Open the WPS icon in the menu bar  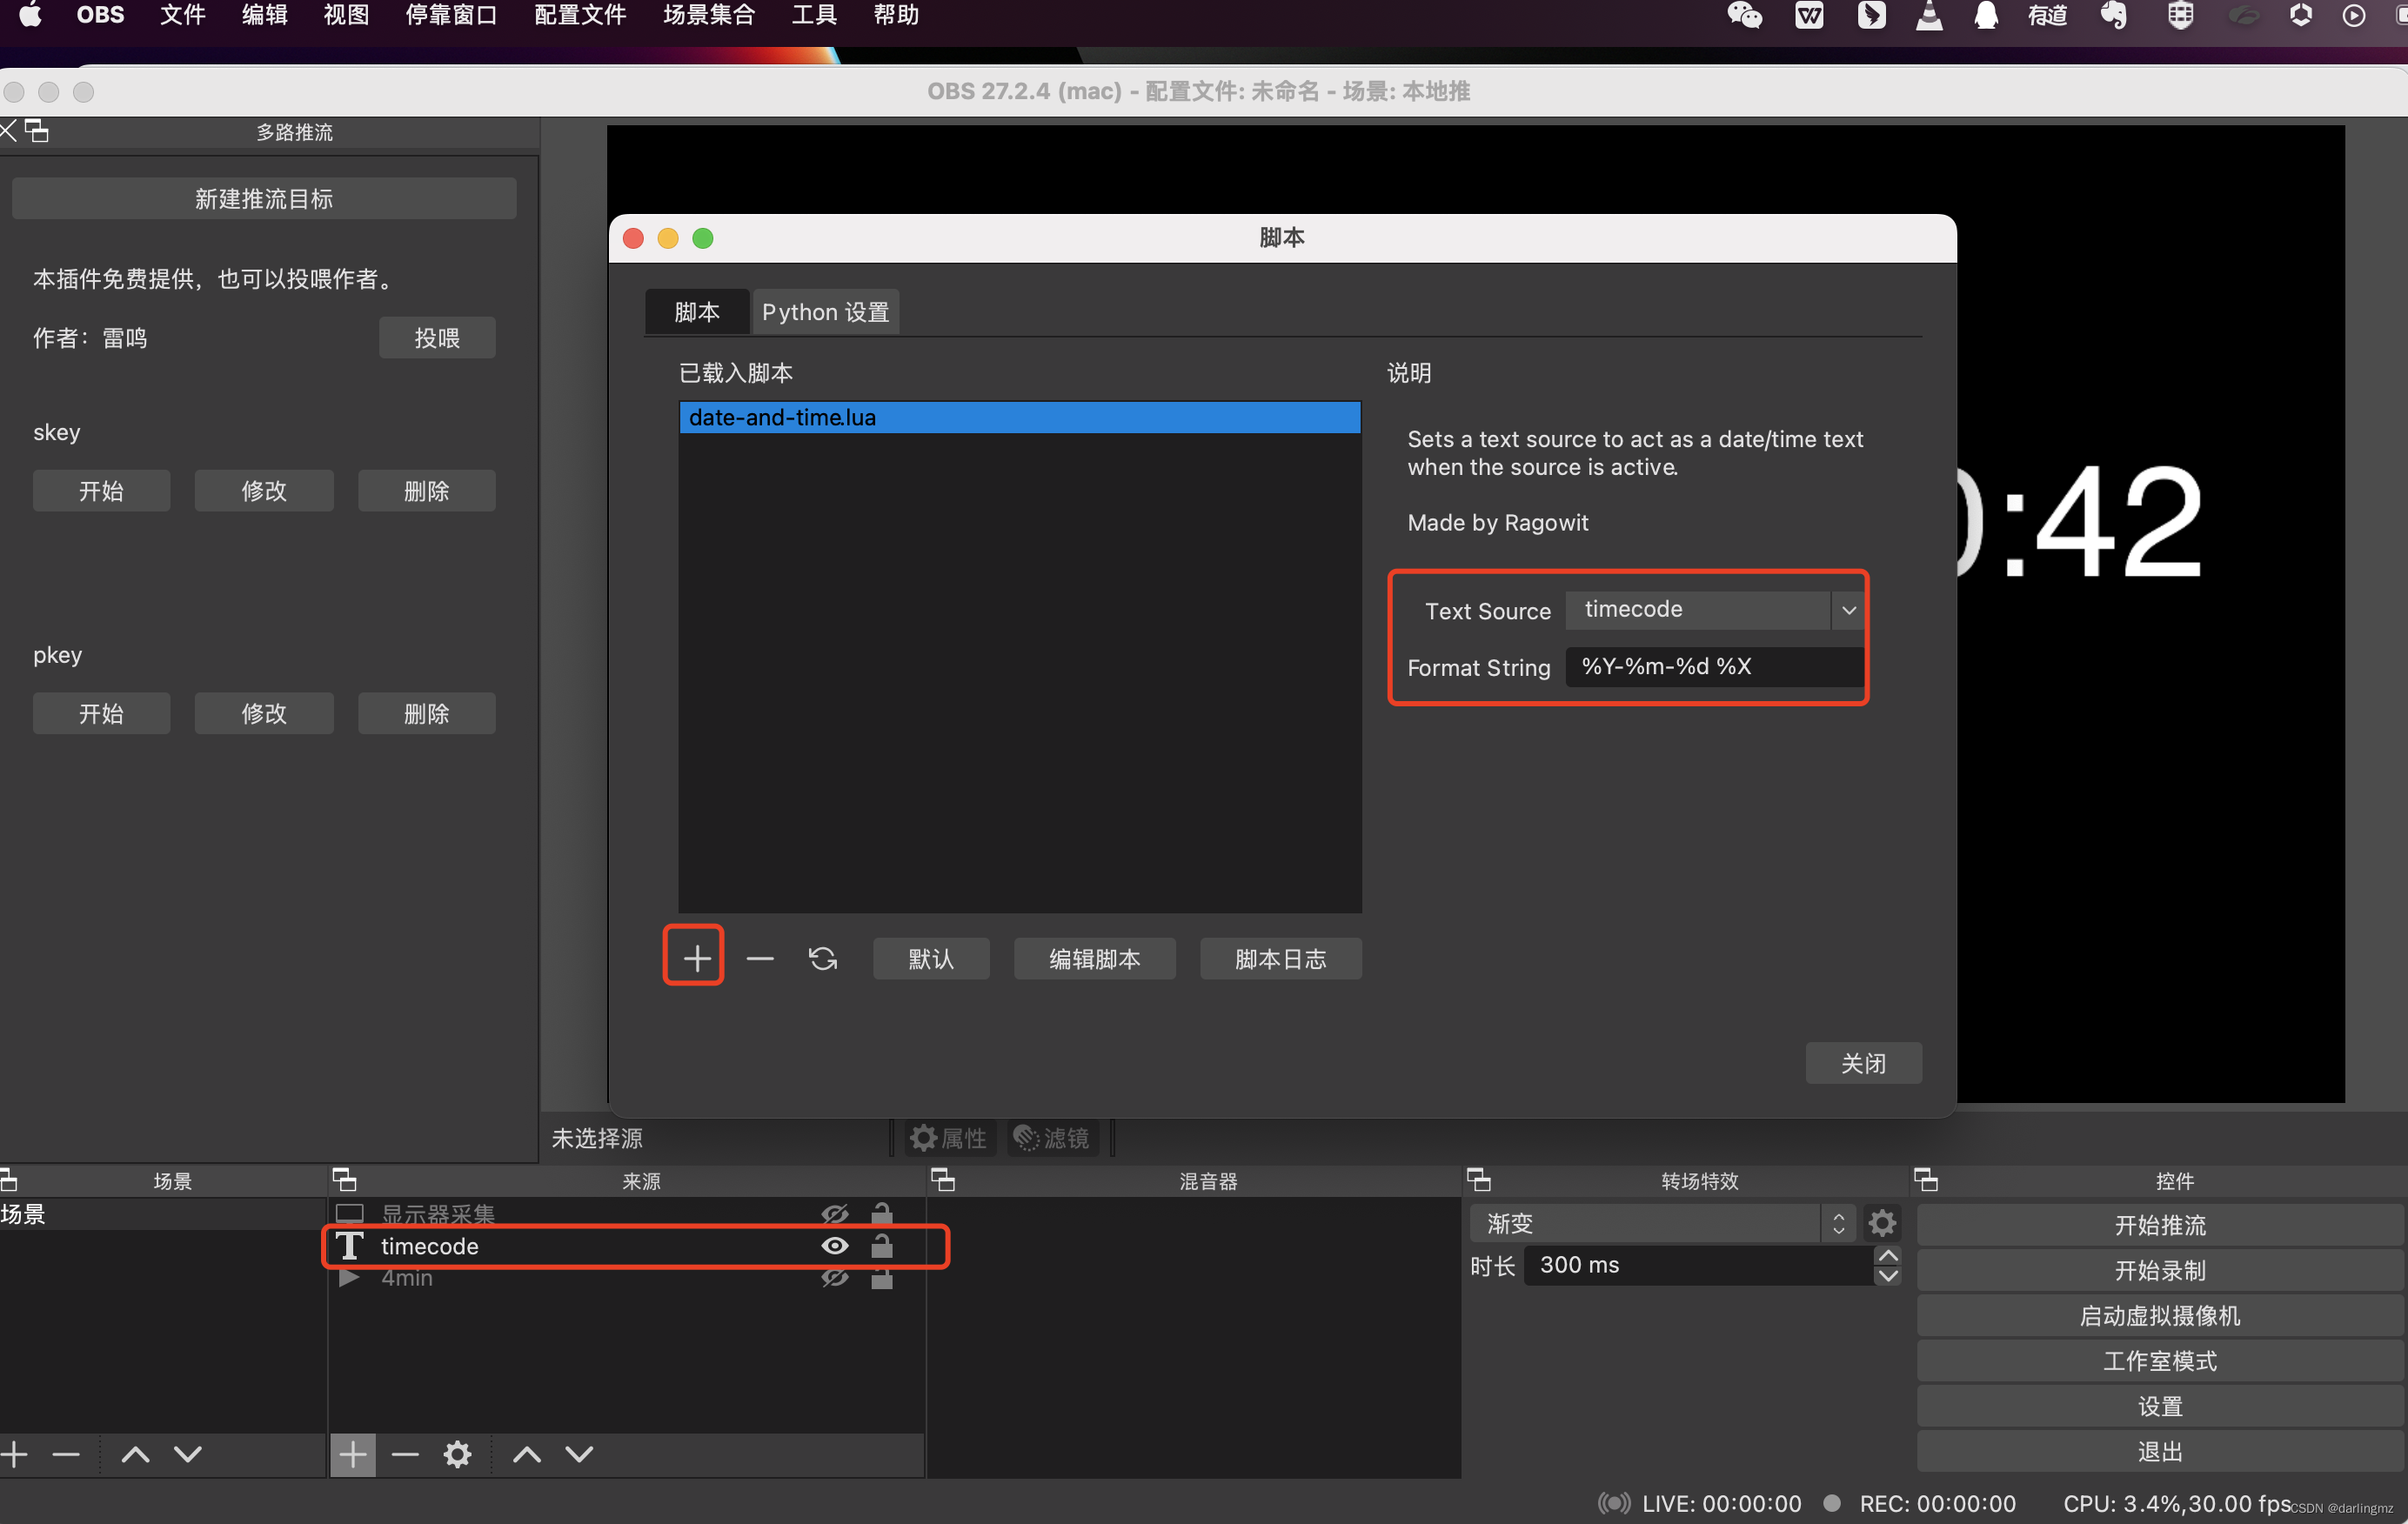pos(1809,15)
